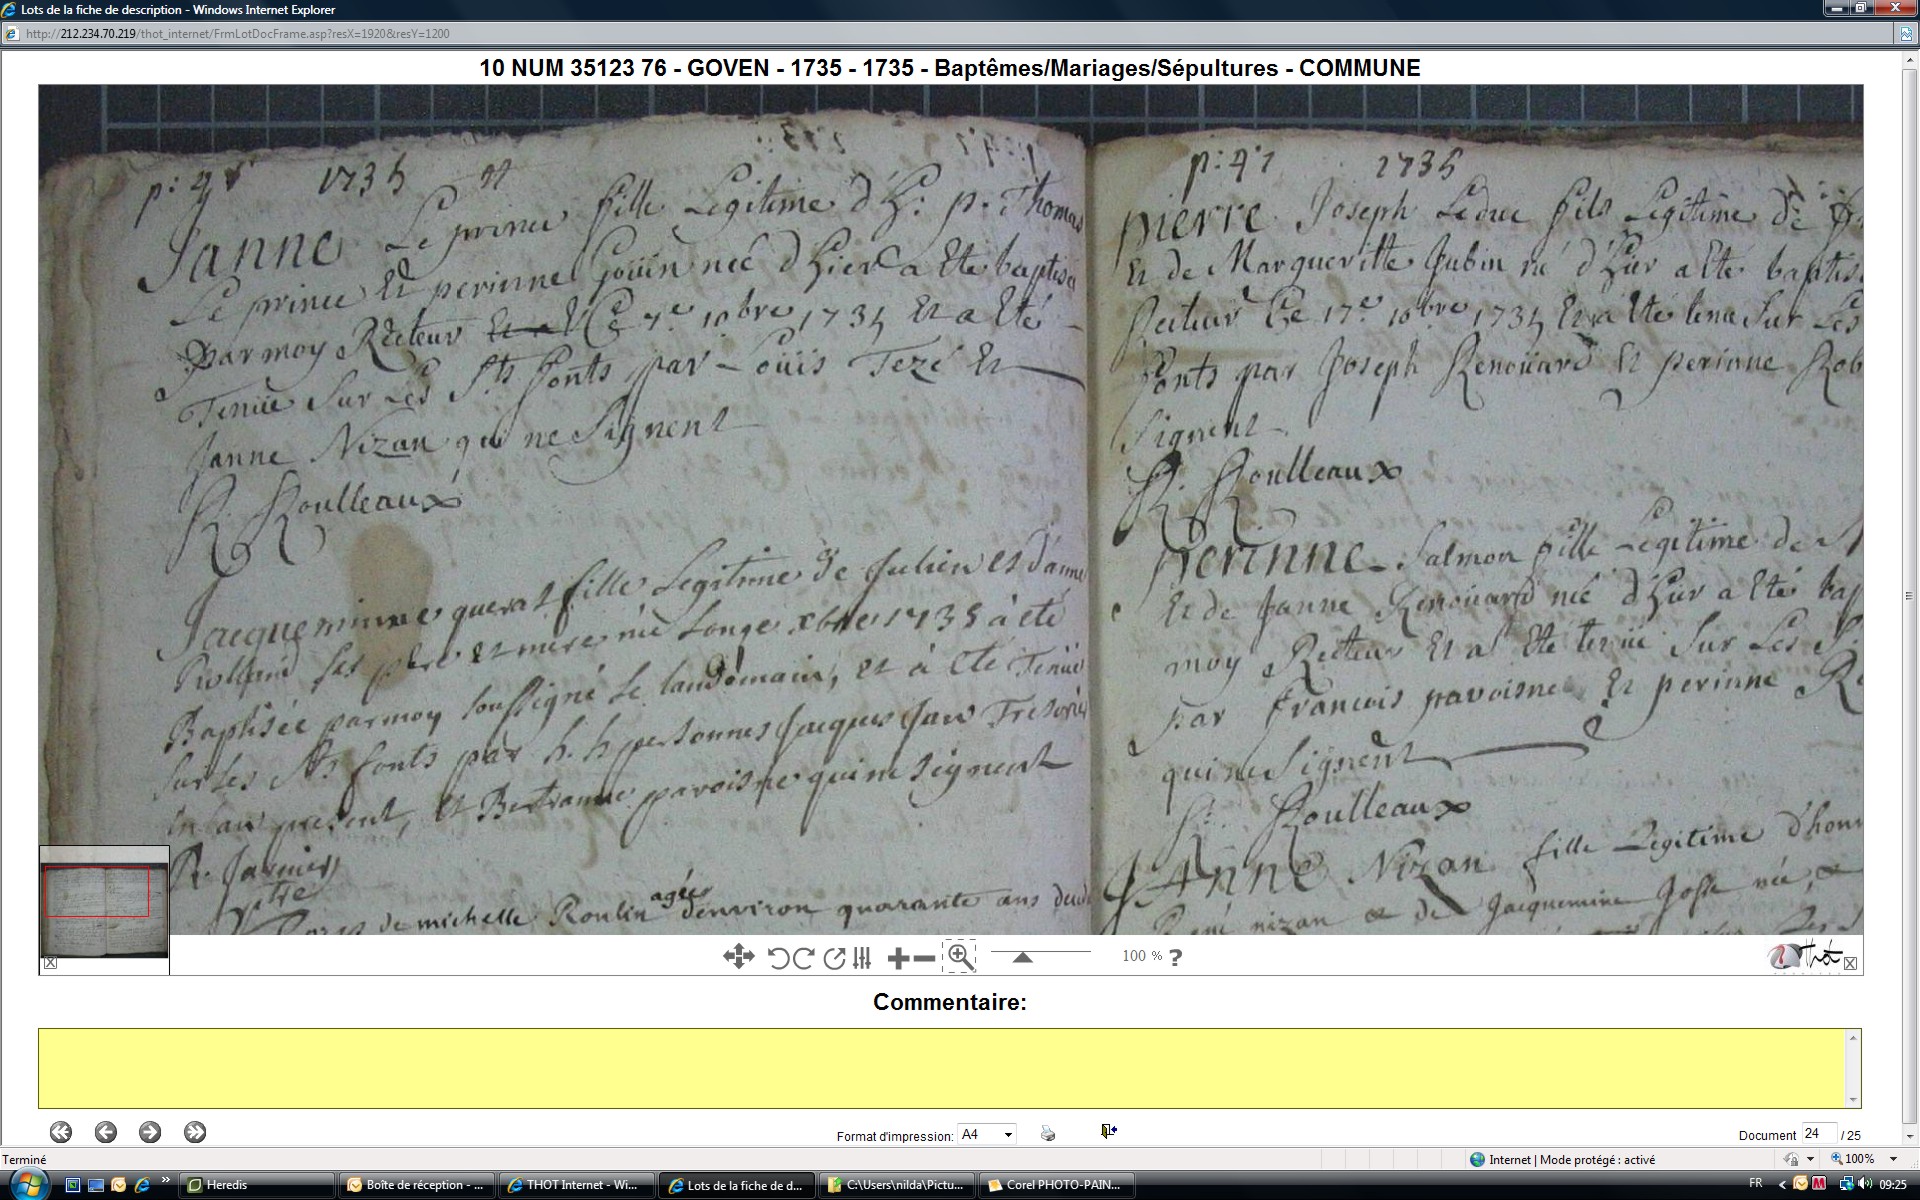Zoom in with the plus icon
1920x1200 pixels.
click(x=897, y=958)
